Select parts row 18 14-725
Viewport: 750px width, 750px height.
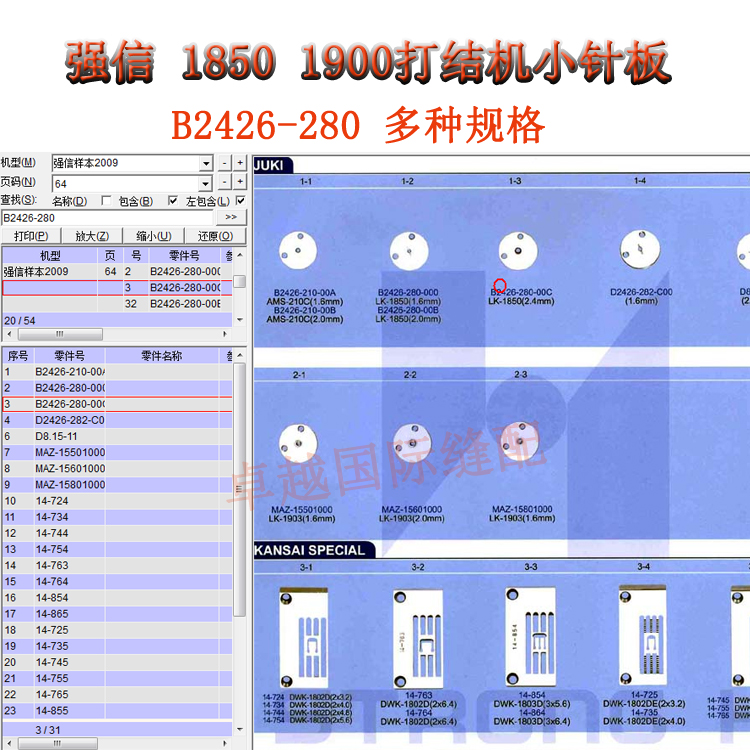click(x=117, y=630)
